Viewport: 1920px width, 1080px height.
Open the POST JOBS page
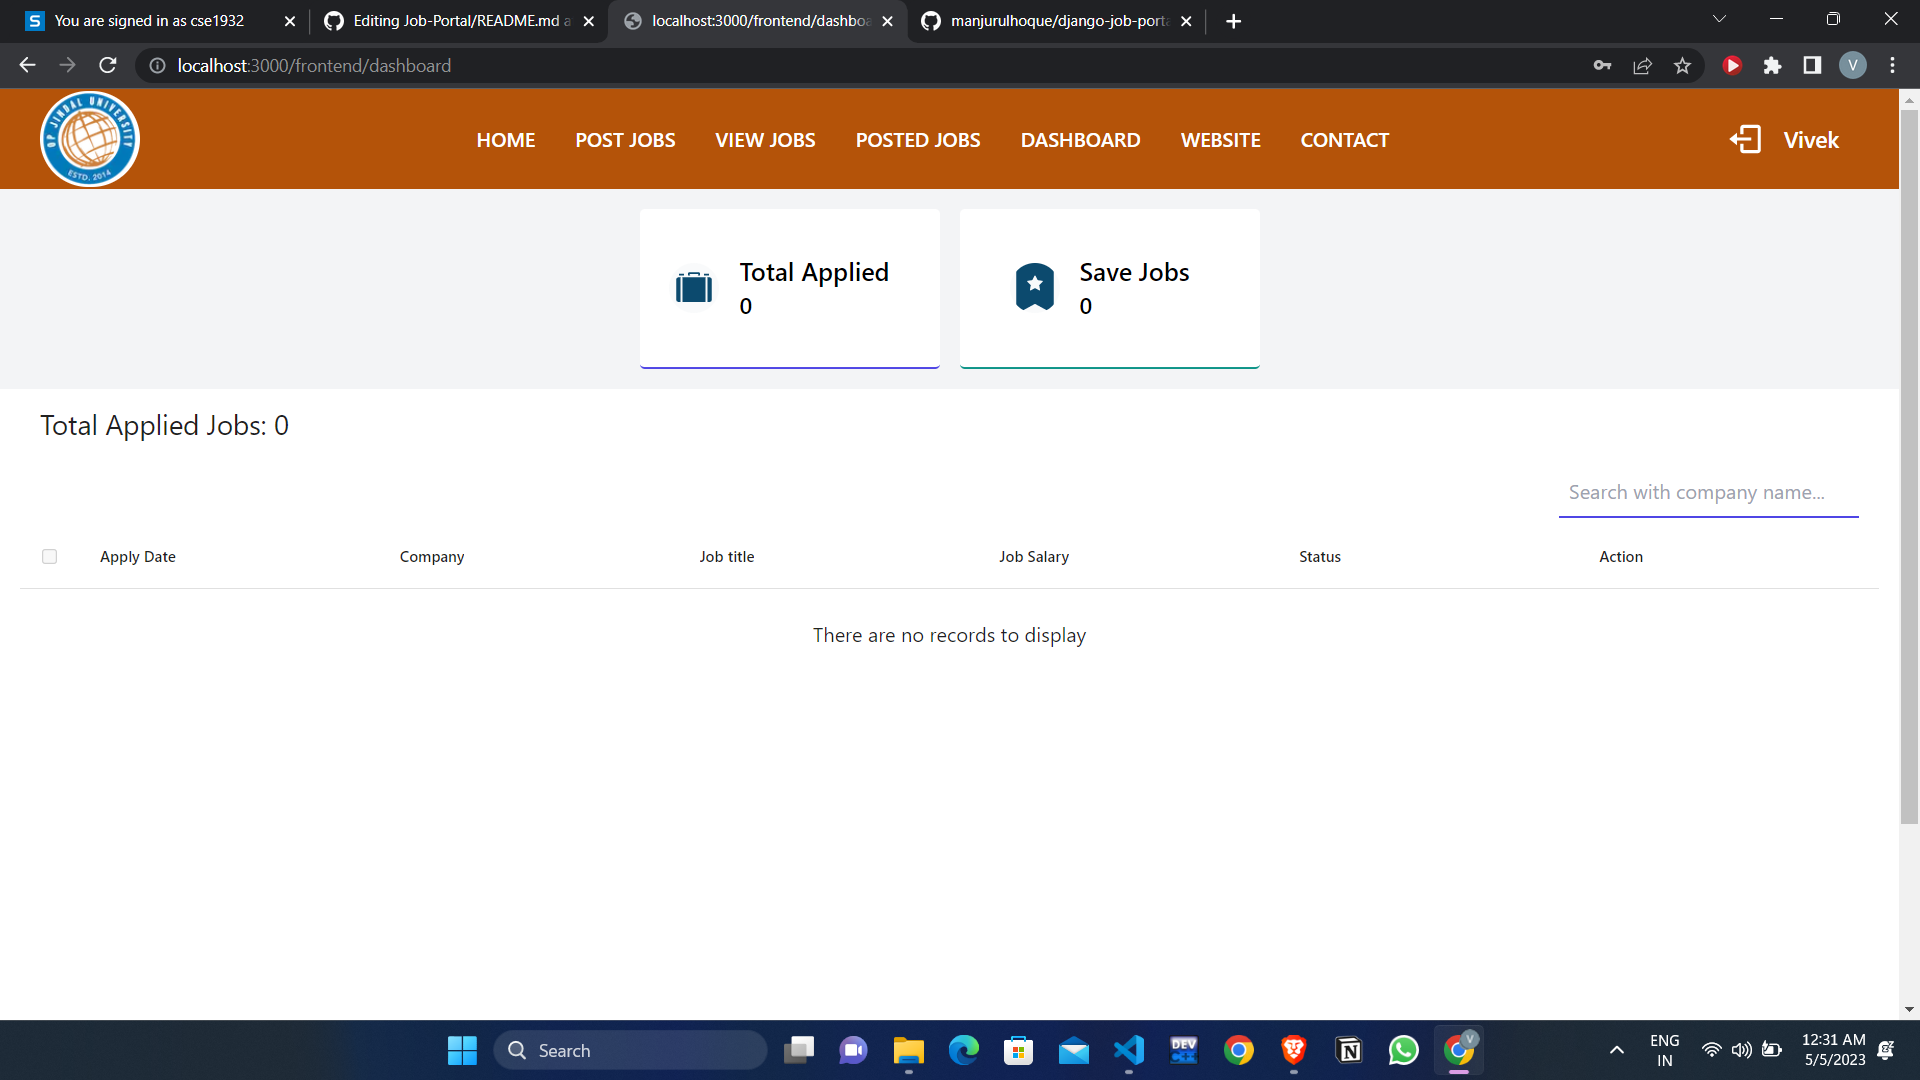[x=625, y=140]
